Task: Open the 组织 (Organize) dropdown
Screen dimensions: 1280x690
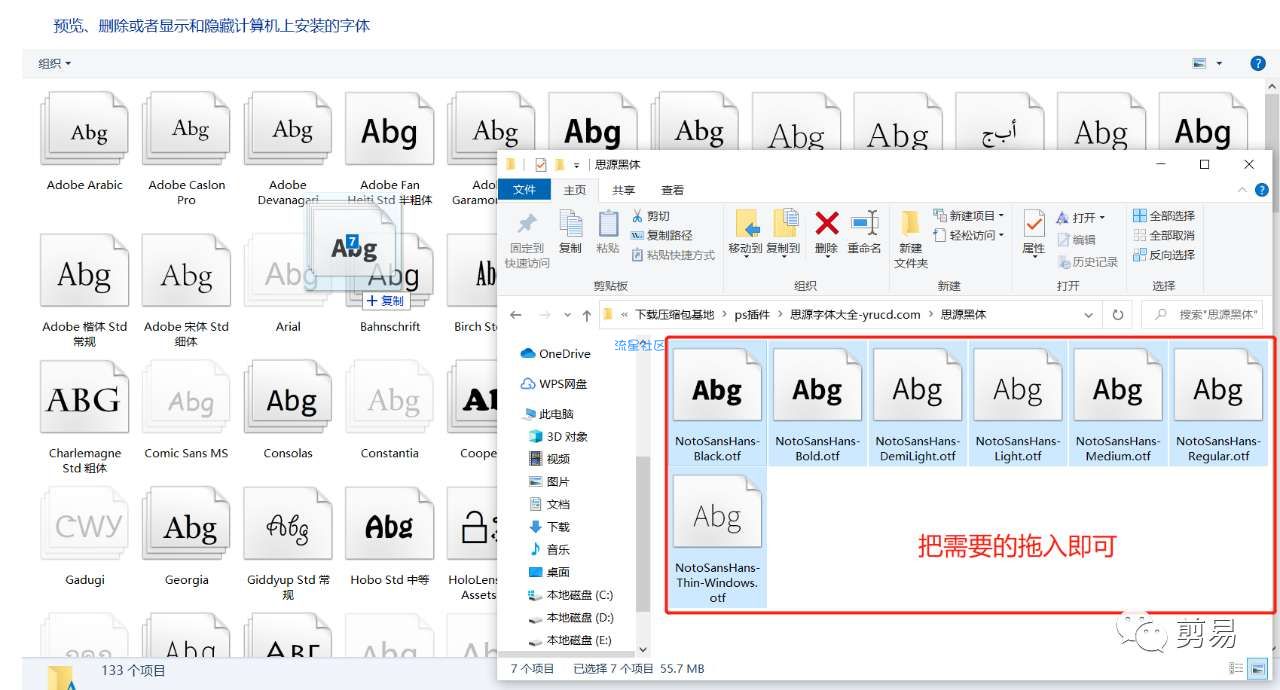Action: pos(54,63)
